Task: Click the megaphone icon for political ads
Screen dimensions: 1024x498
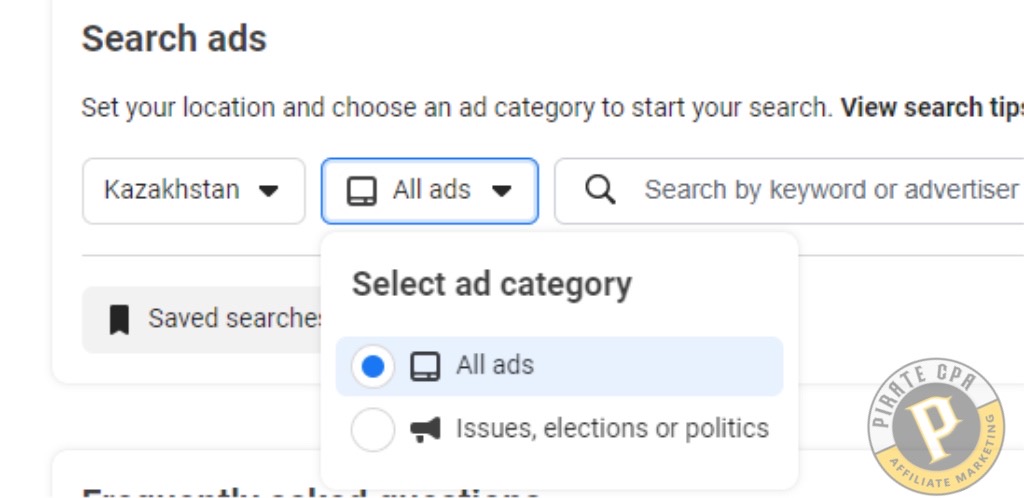Action: point(425,429)
